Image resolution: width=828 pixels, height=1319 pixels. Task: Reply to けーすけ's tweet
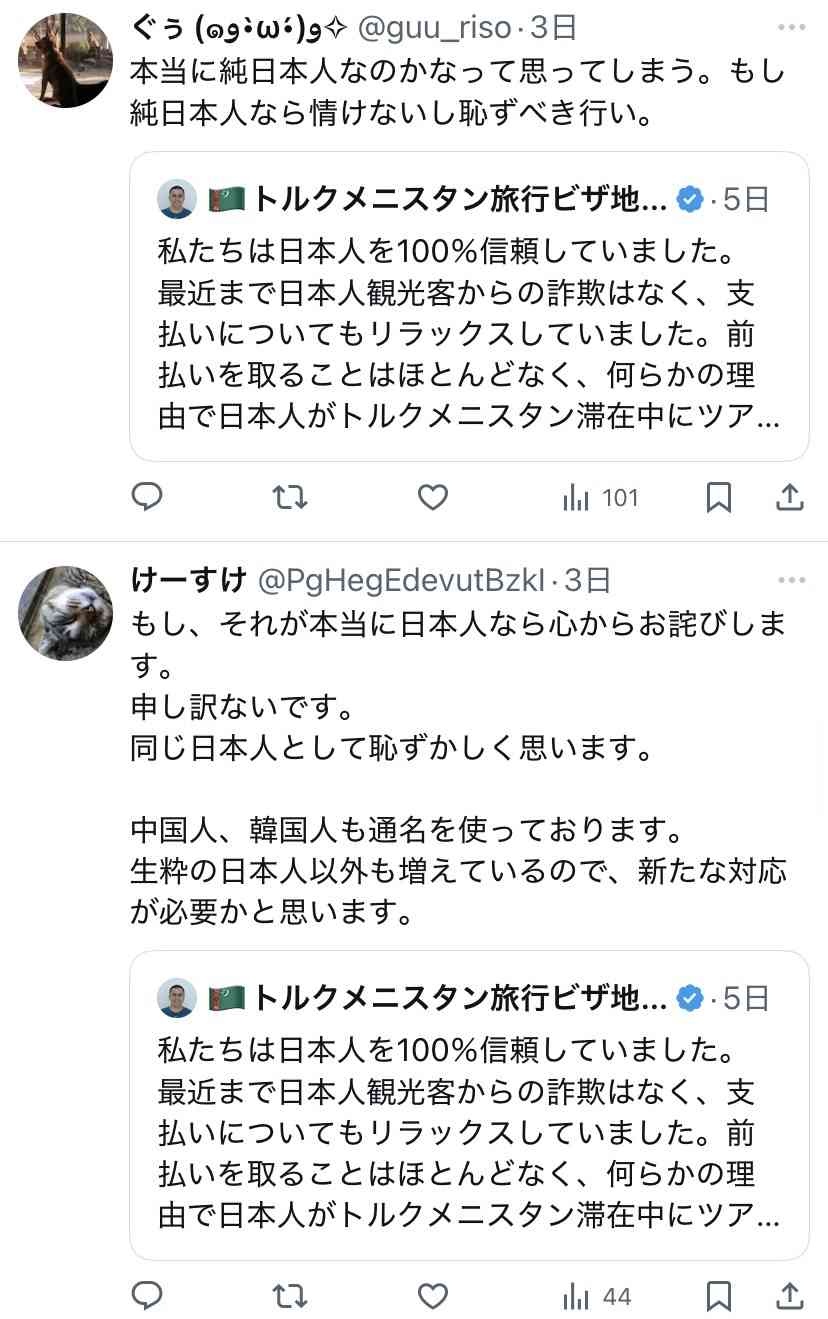[148, 1296]
